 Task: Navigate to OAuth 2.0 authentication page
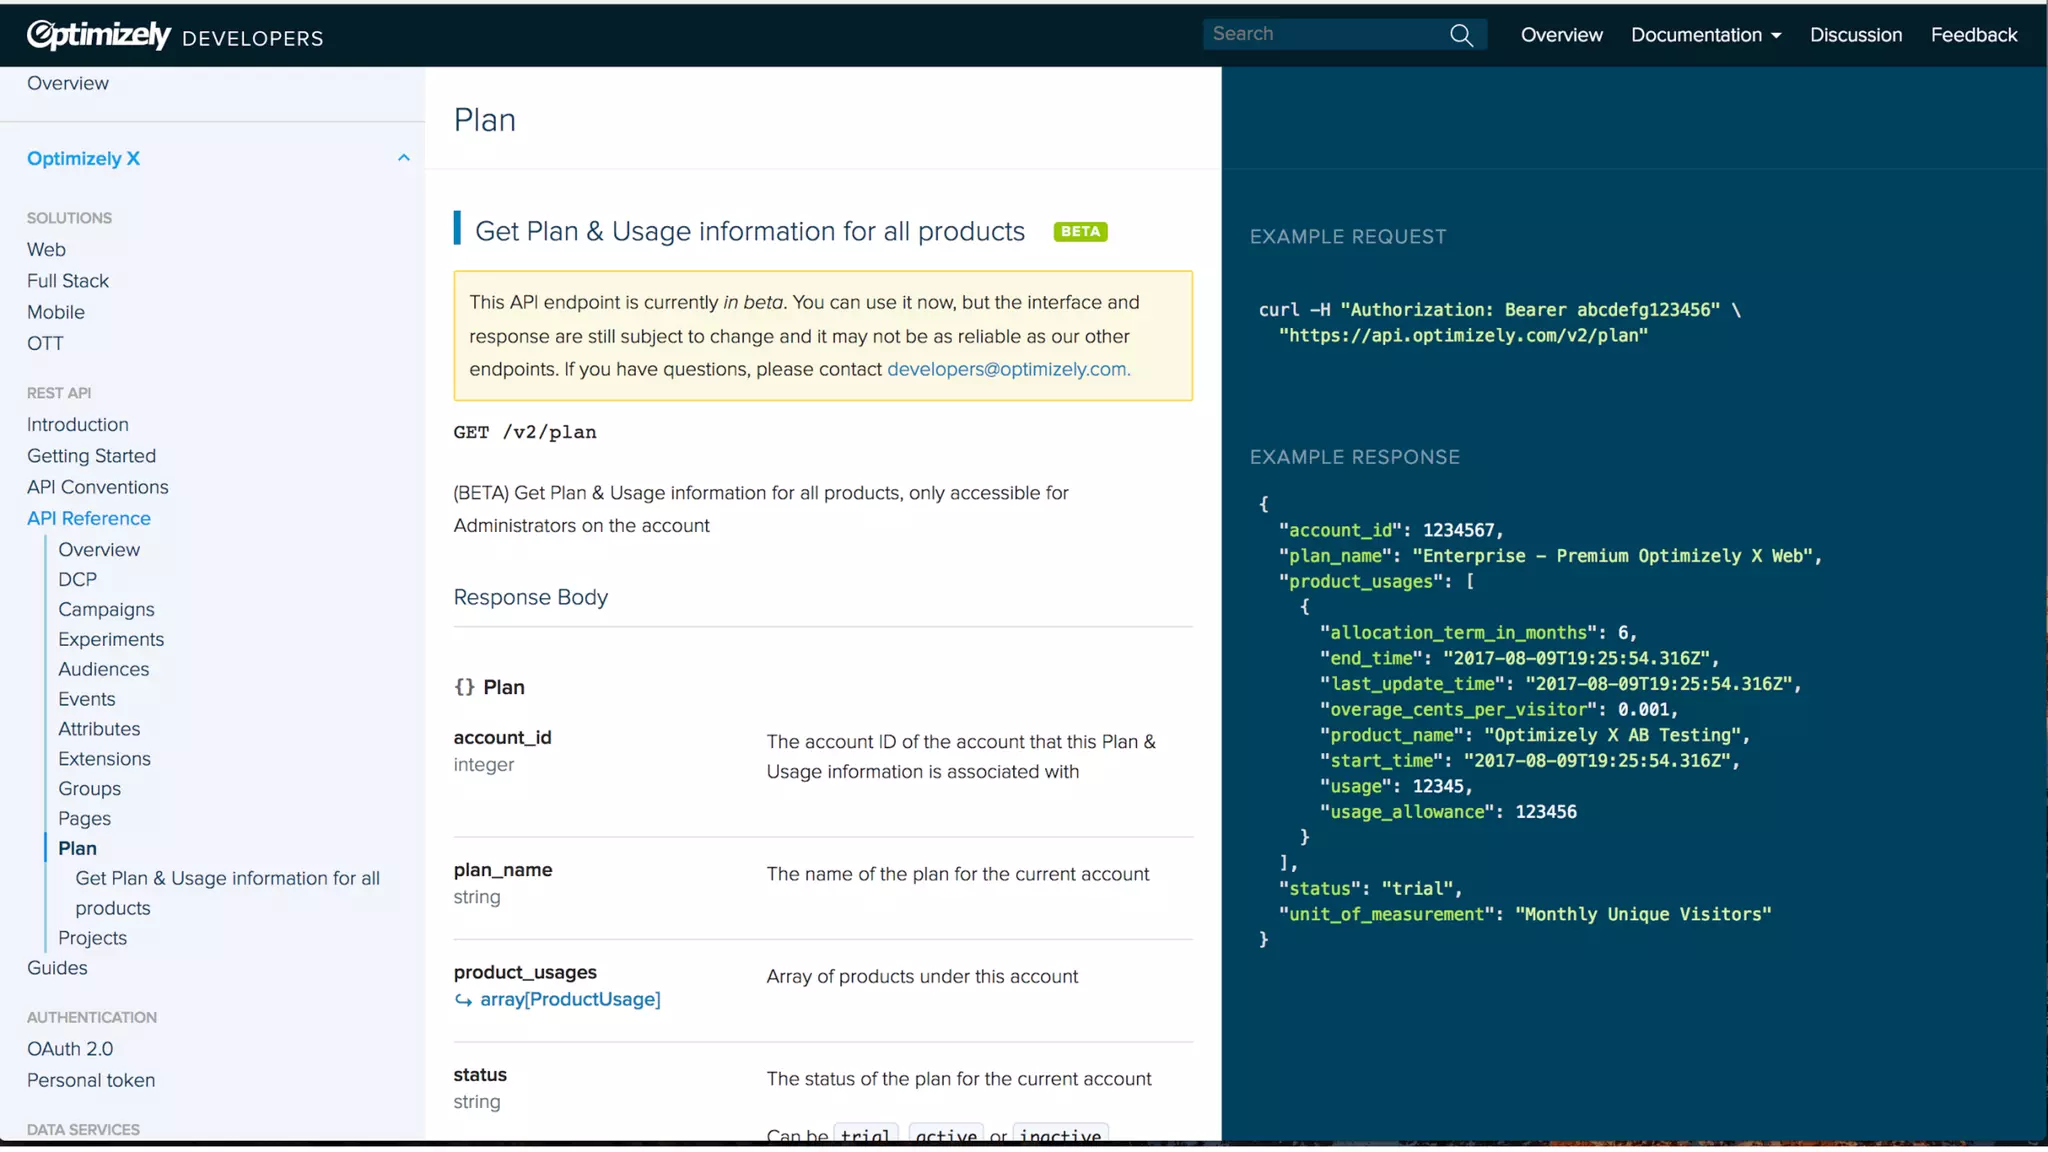point(70,1049)
